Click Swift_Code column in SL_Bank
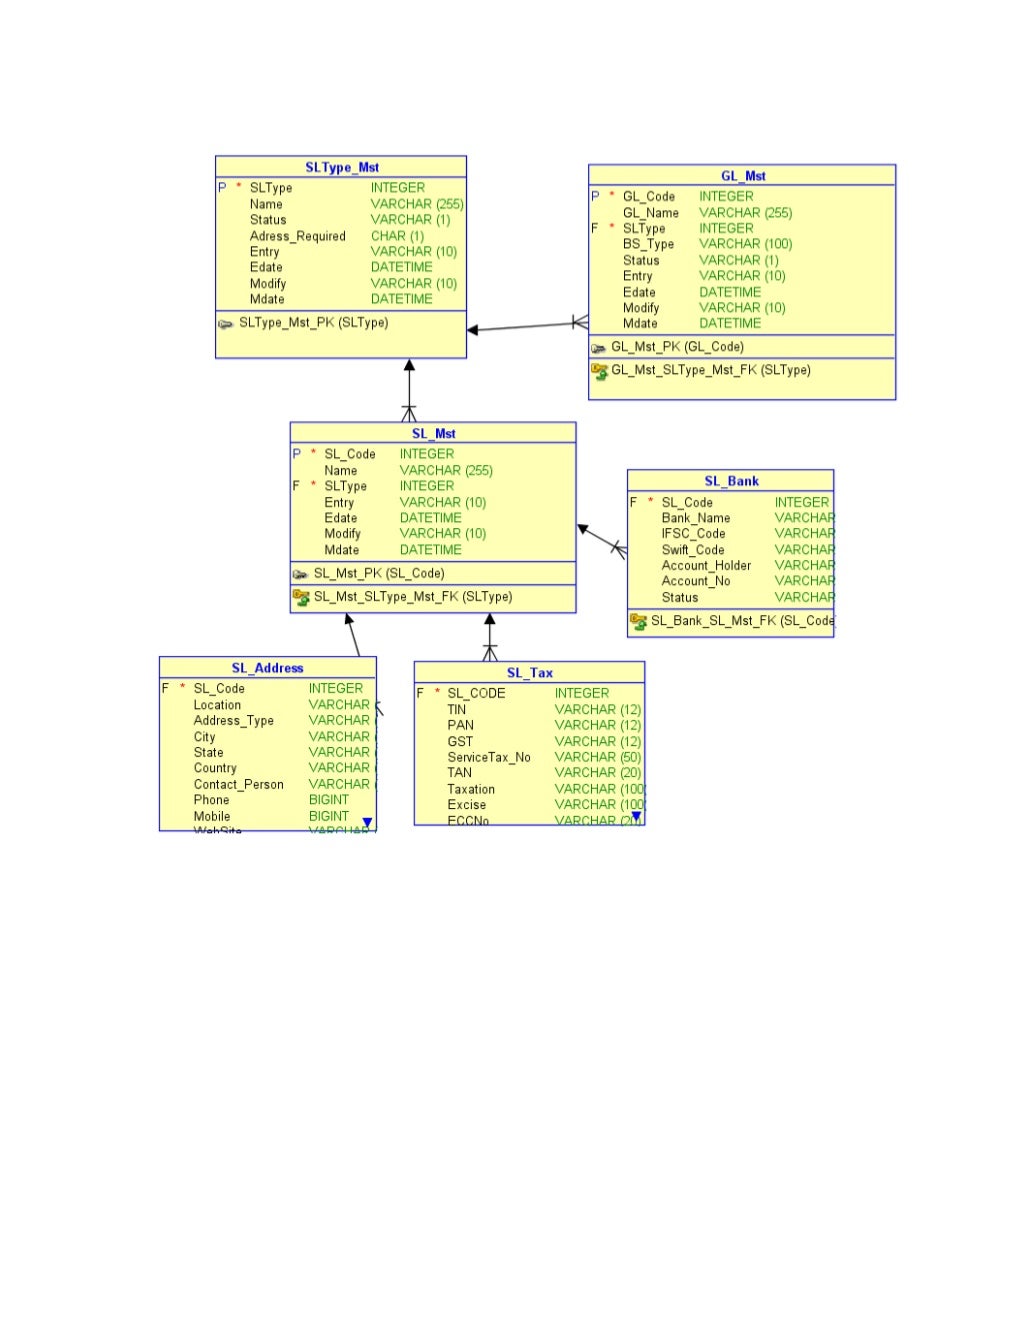Screen dimensions: 1024x1326 pos(693,550)
